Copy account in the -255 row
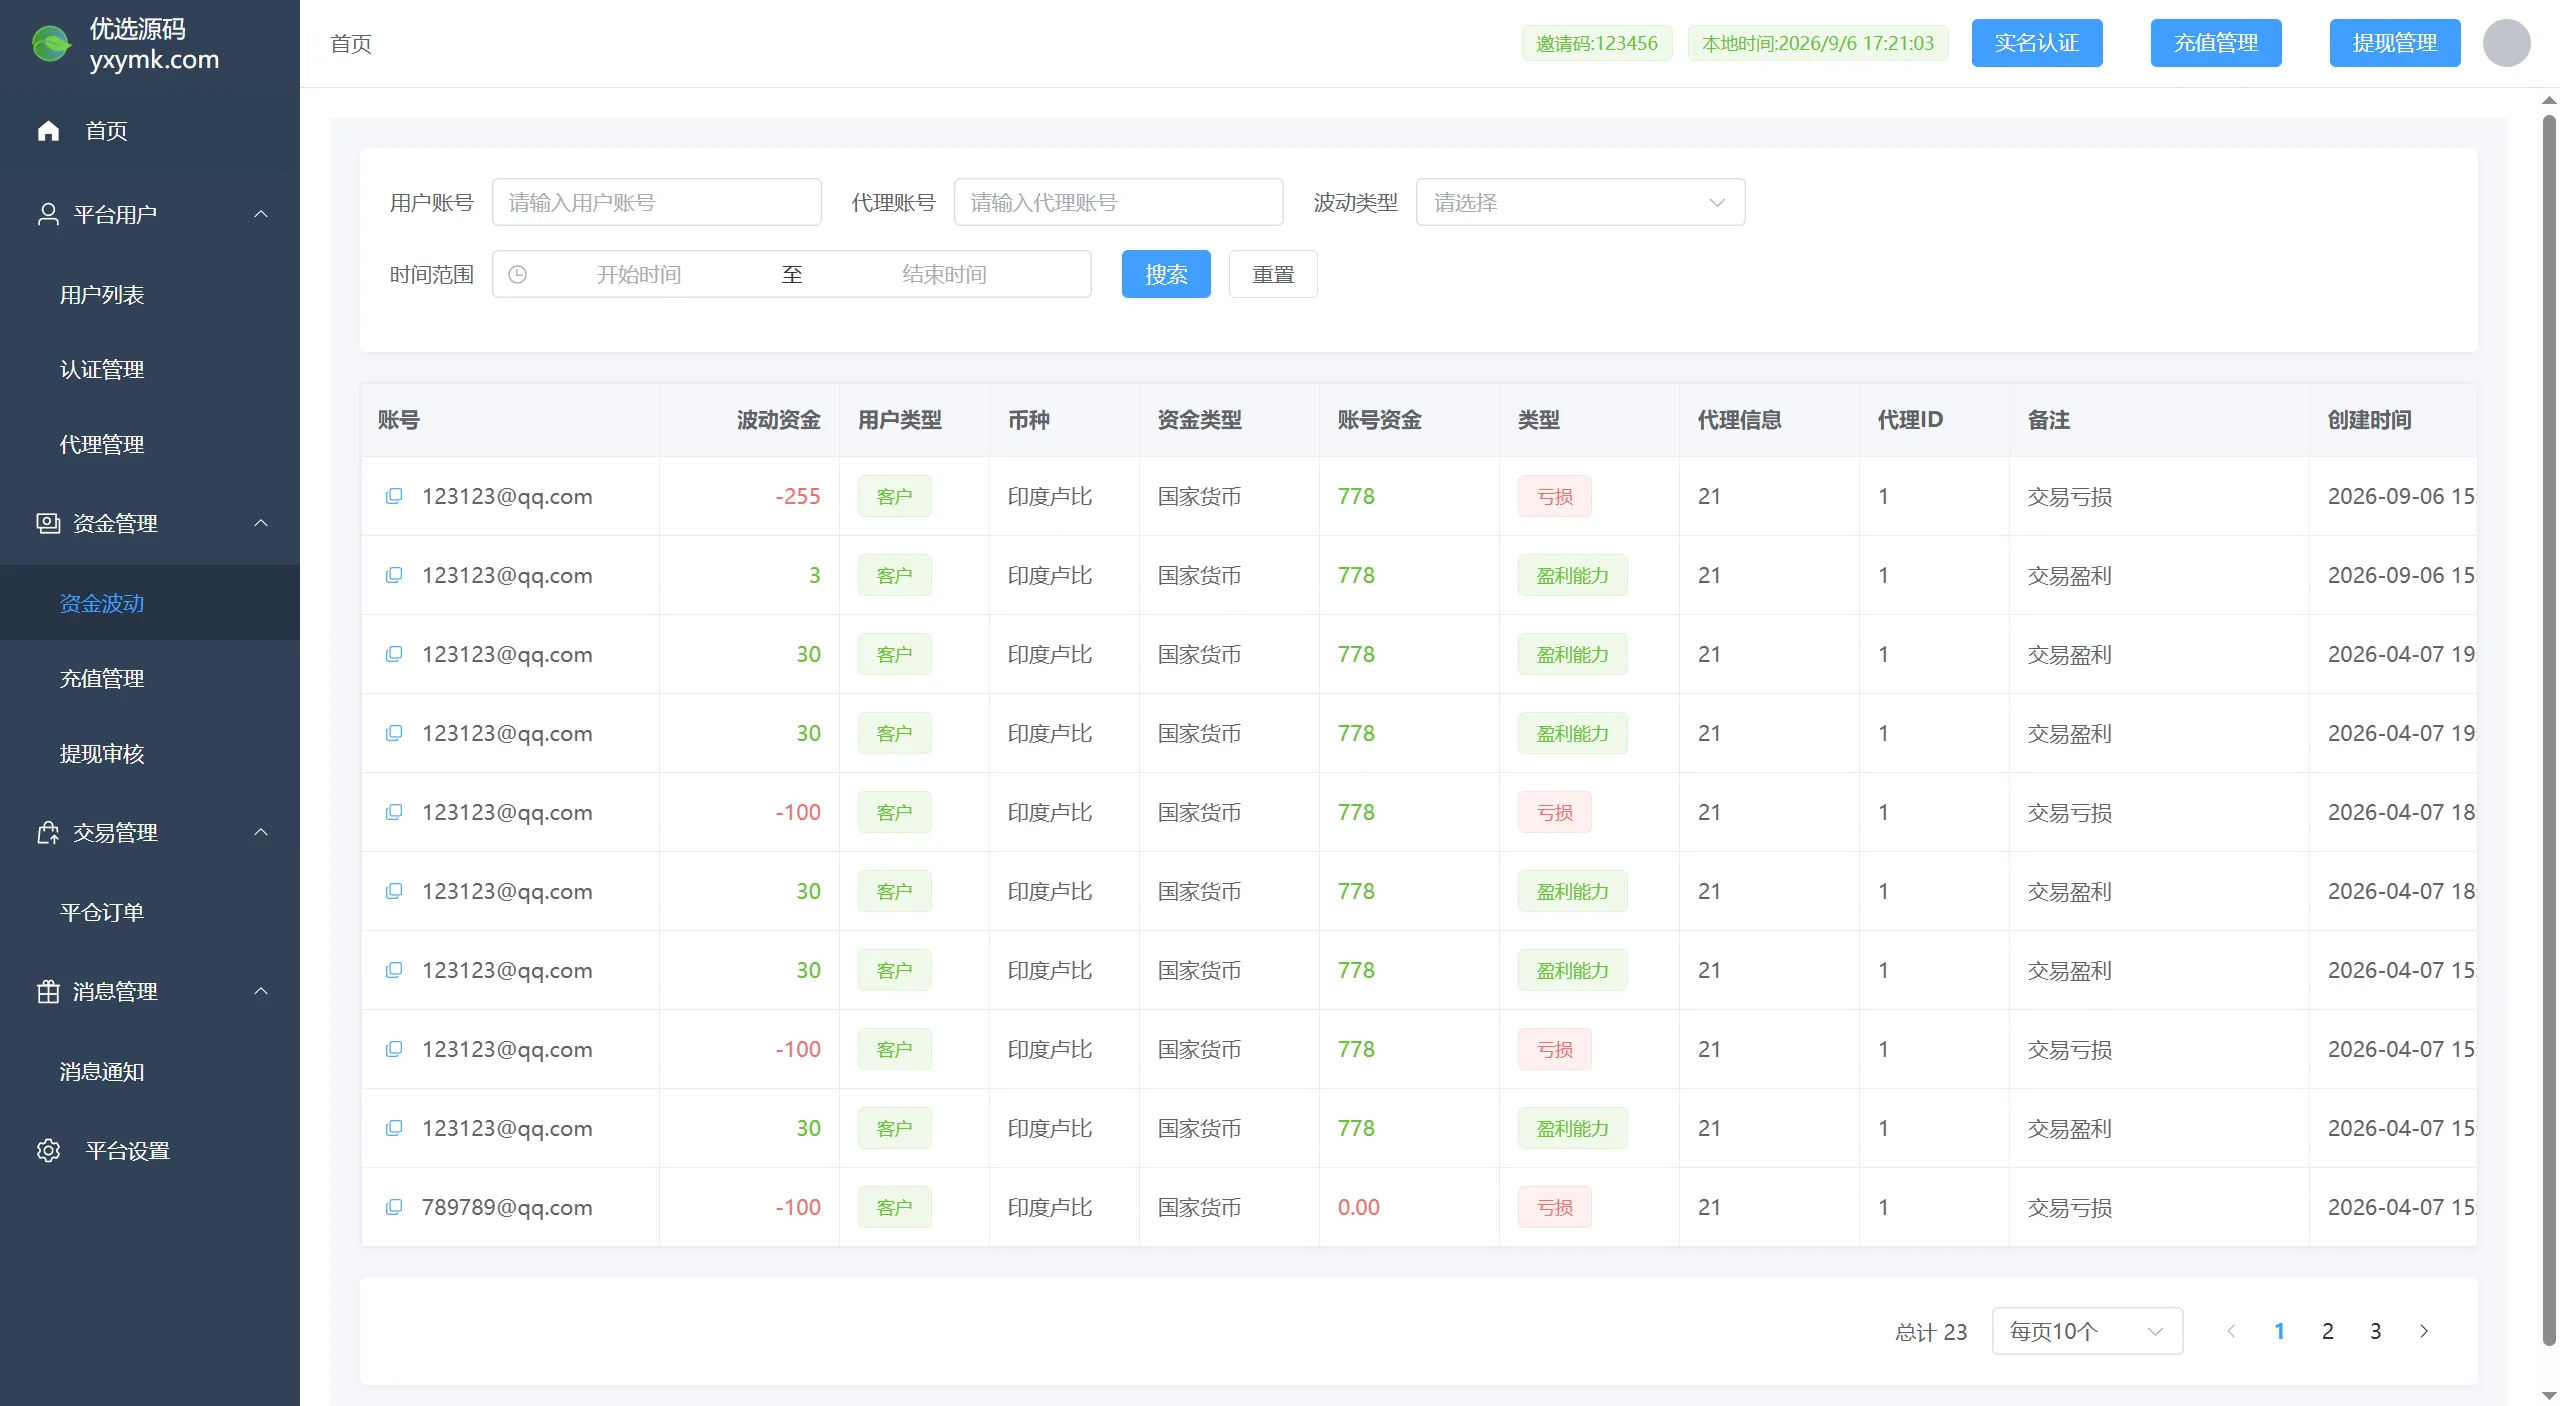Viewport: 2560px width, 1406px height. 394,496
